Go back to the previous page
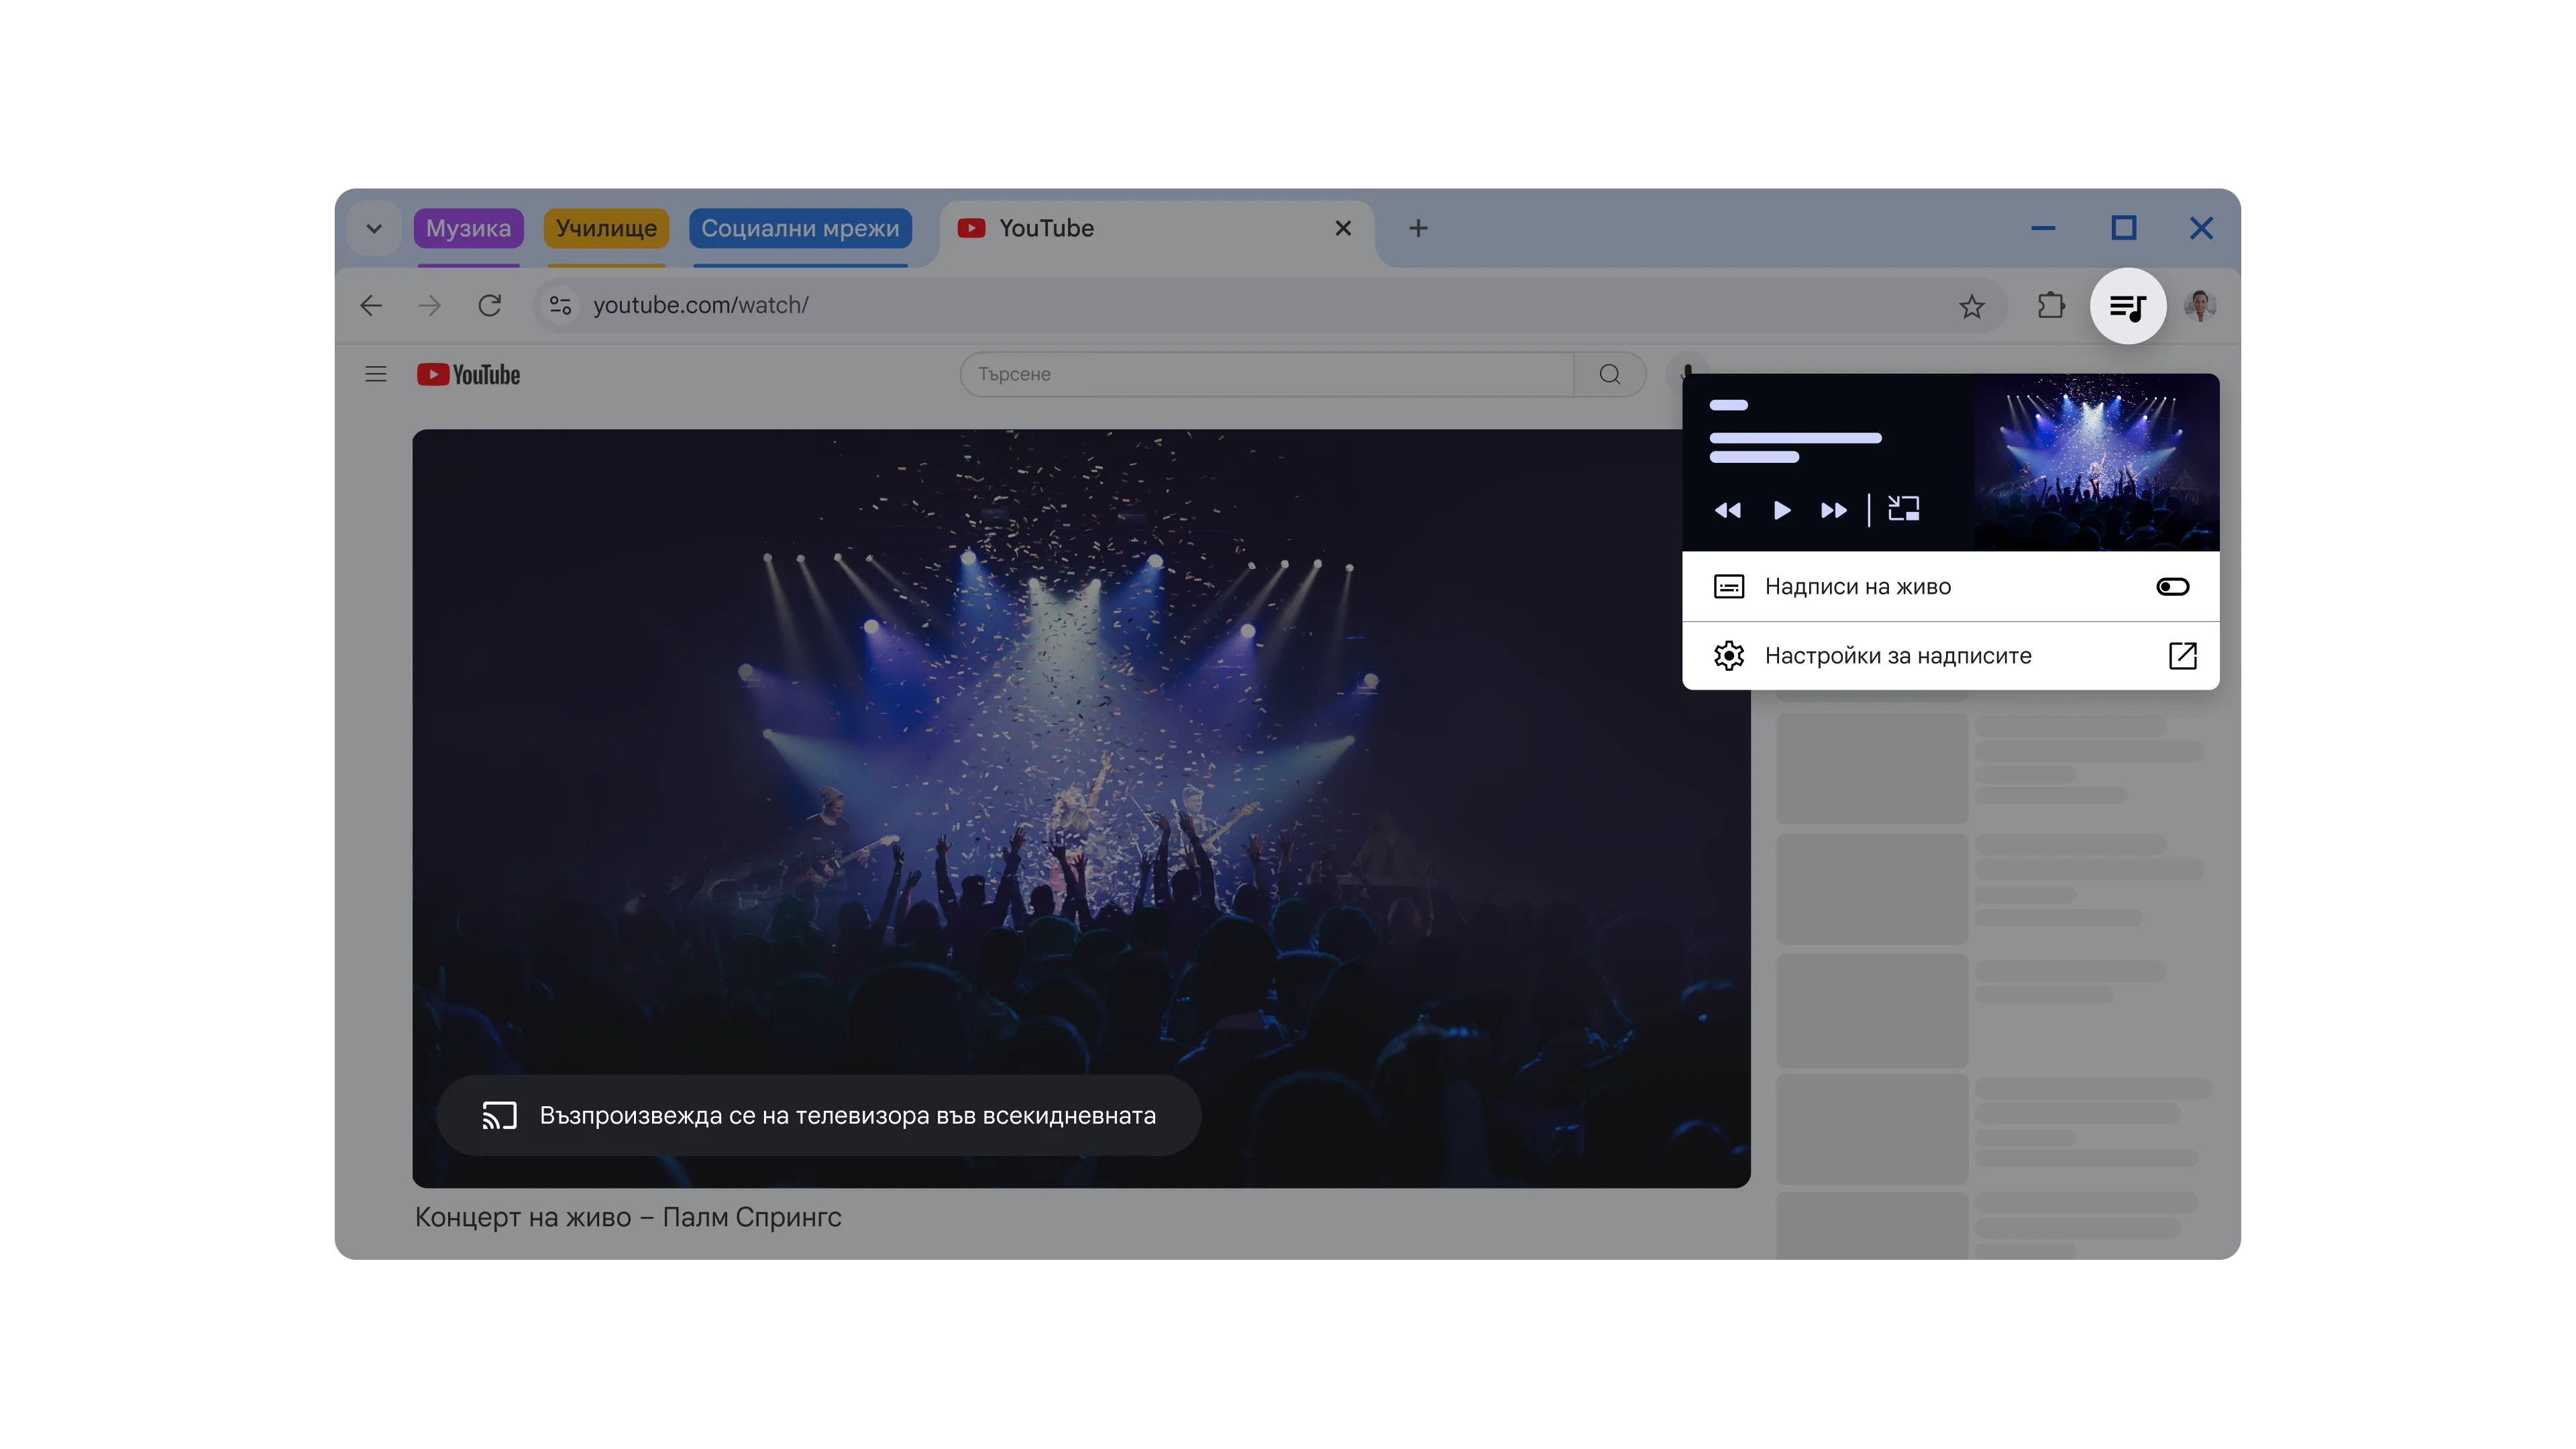Viewport: 2576px width, 1449px height. pos(371,306)
